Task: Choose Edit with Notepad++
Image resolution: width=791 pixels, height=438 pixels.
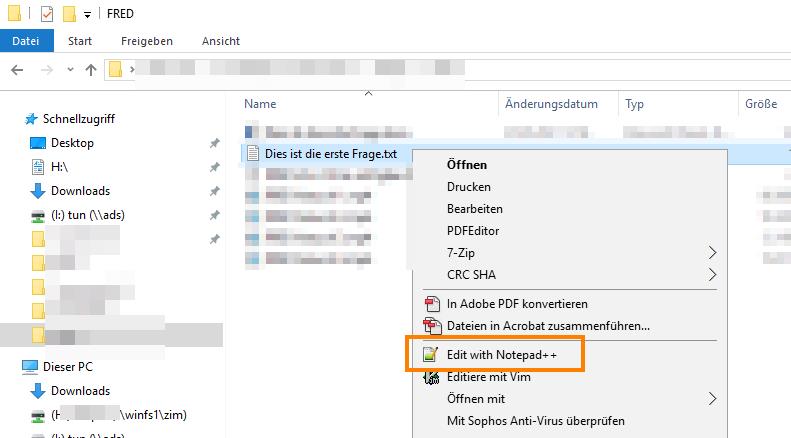Action: [x=501, y=355]
